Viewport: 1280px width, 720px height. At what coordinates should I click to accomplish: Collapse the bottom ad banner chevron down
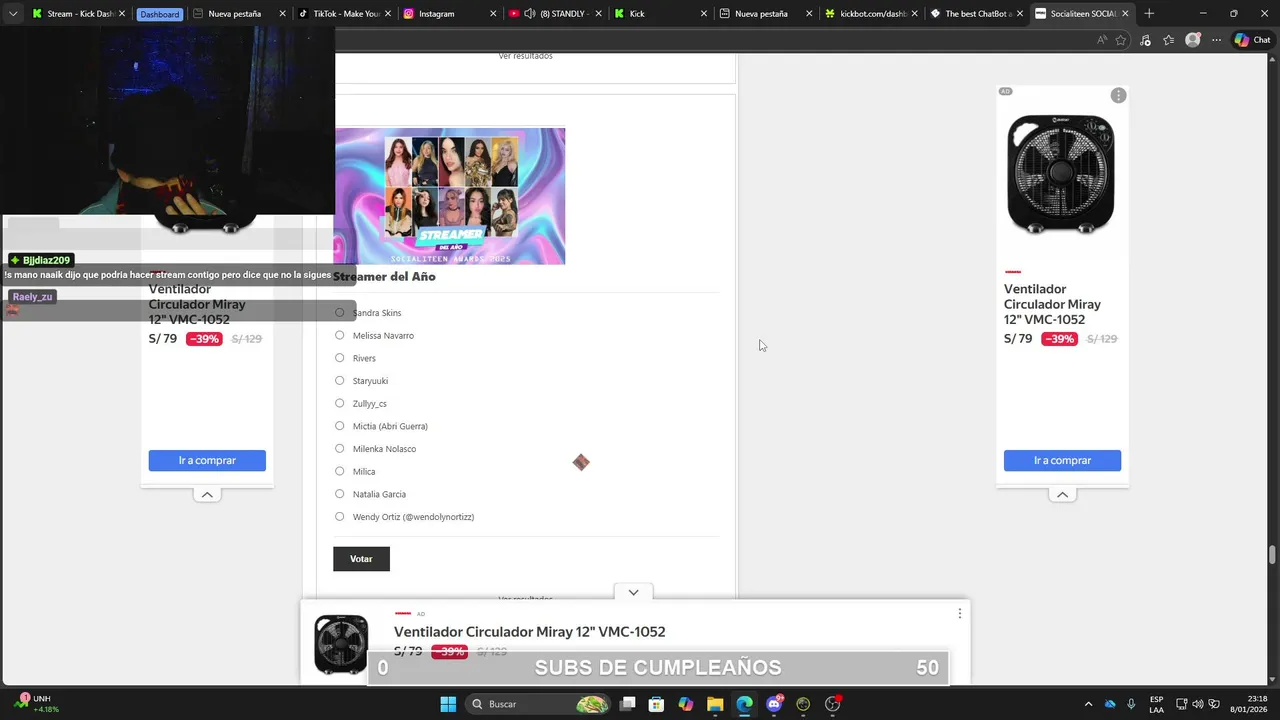click(633, 592)
